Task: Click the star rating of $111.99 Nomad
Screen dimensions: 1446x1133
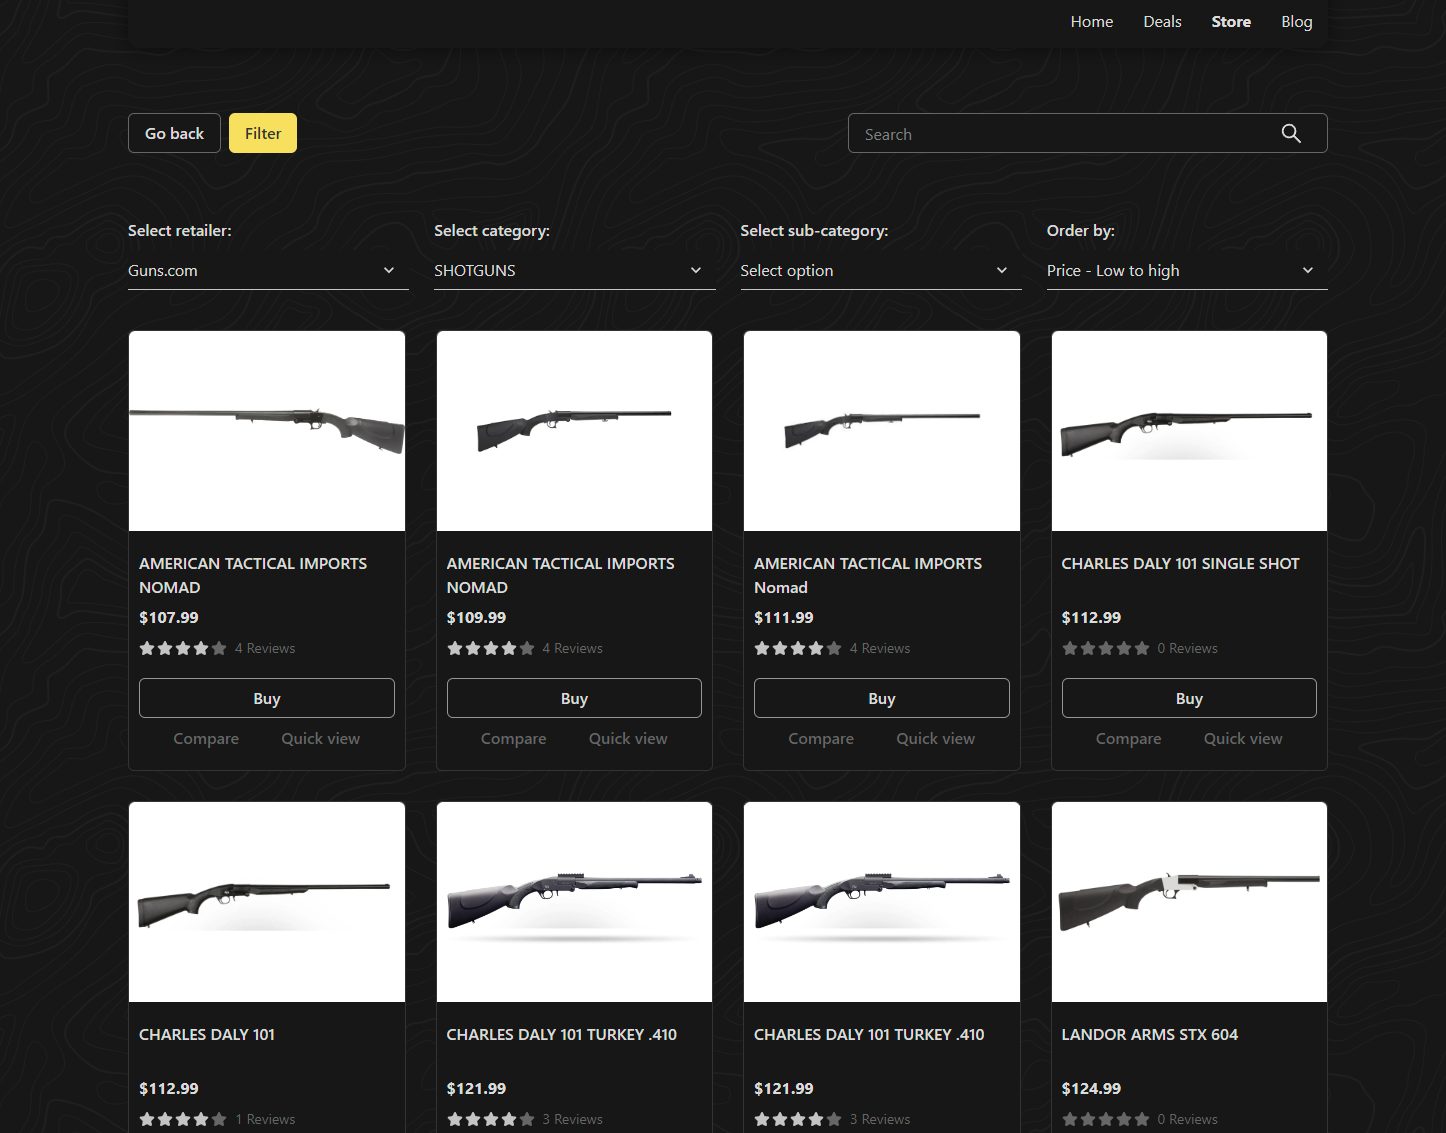Action: point(798,649)
